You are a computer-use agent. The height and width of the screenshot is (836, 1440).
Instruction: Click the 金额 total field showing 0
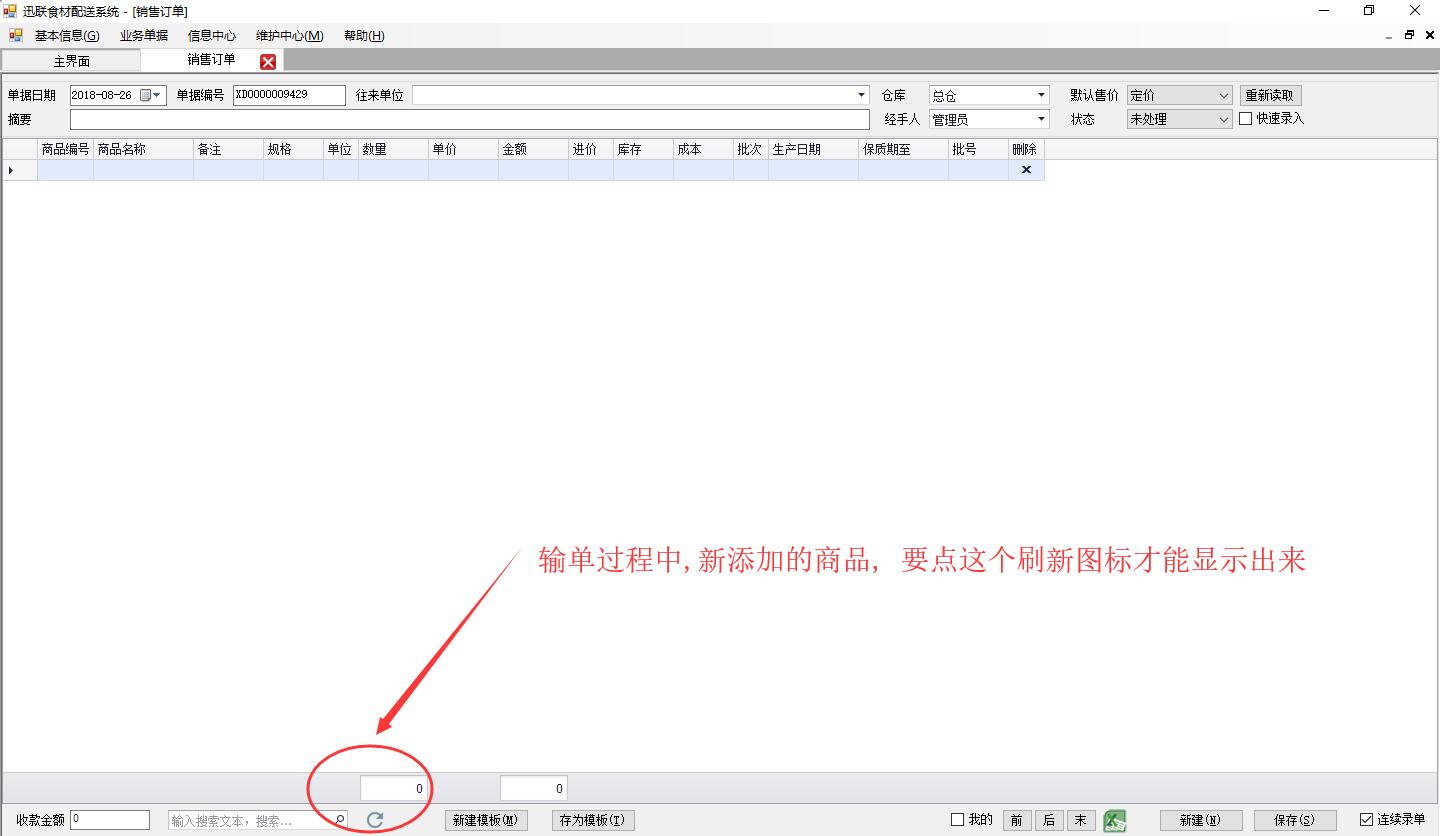pyautogui.click(x=534, y=788)
